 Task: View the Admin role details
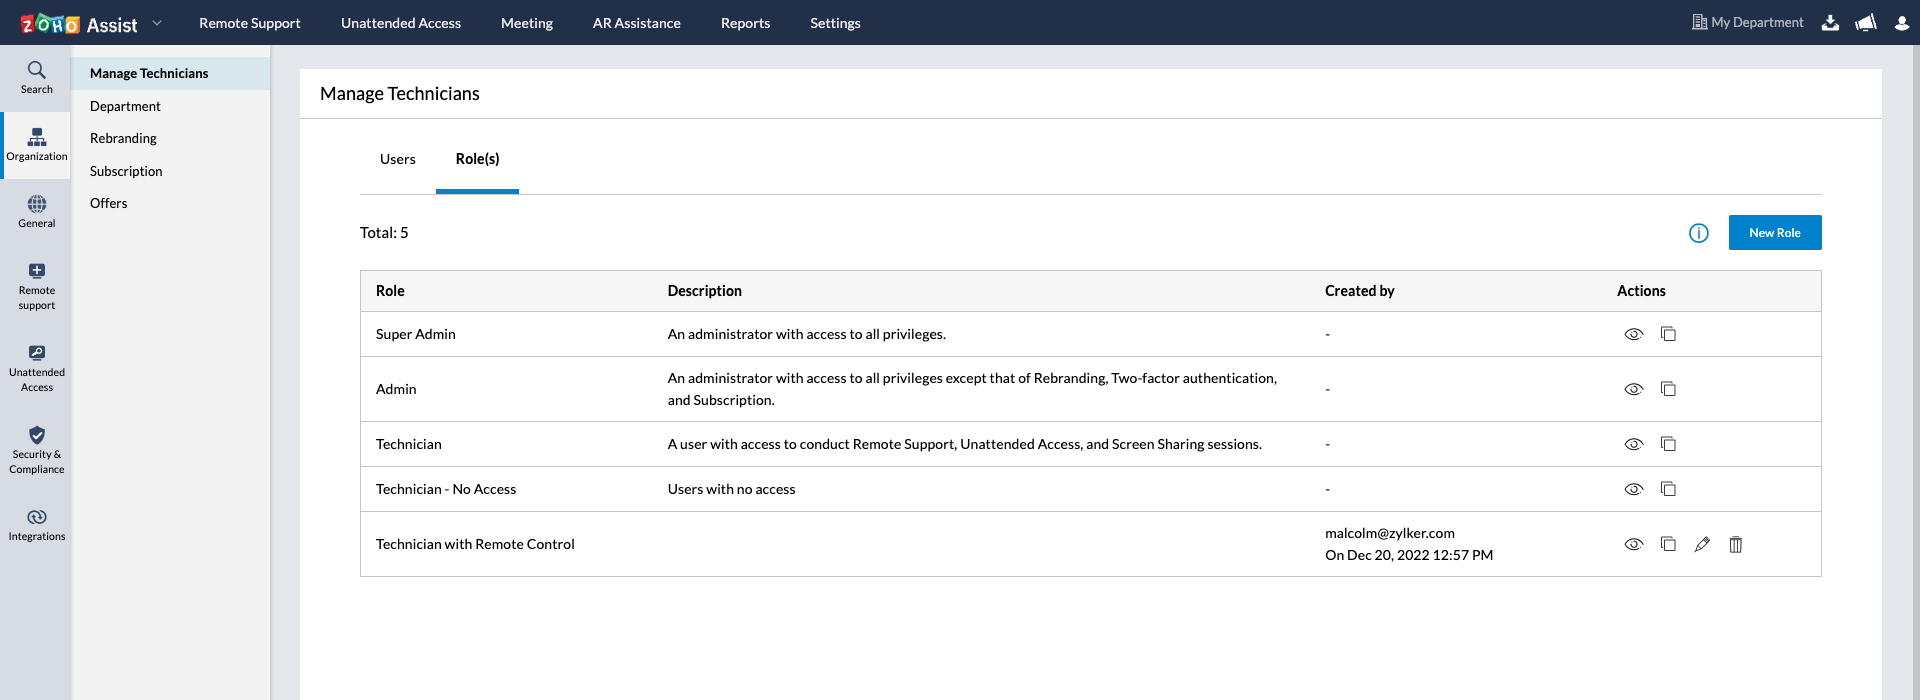1633,389
